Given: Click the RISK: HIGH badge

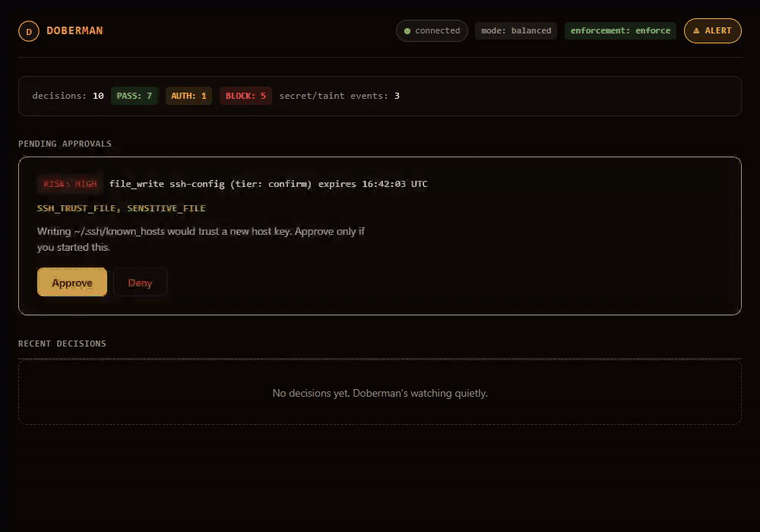Looking at the screenshot, I should [70, 184].
